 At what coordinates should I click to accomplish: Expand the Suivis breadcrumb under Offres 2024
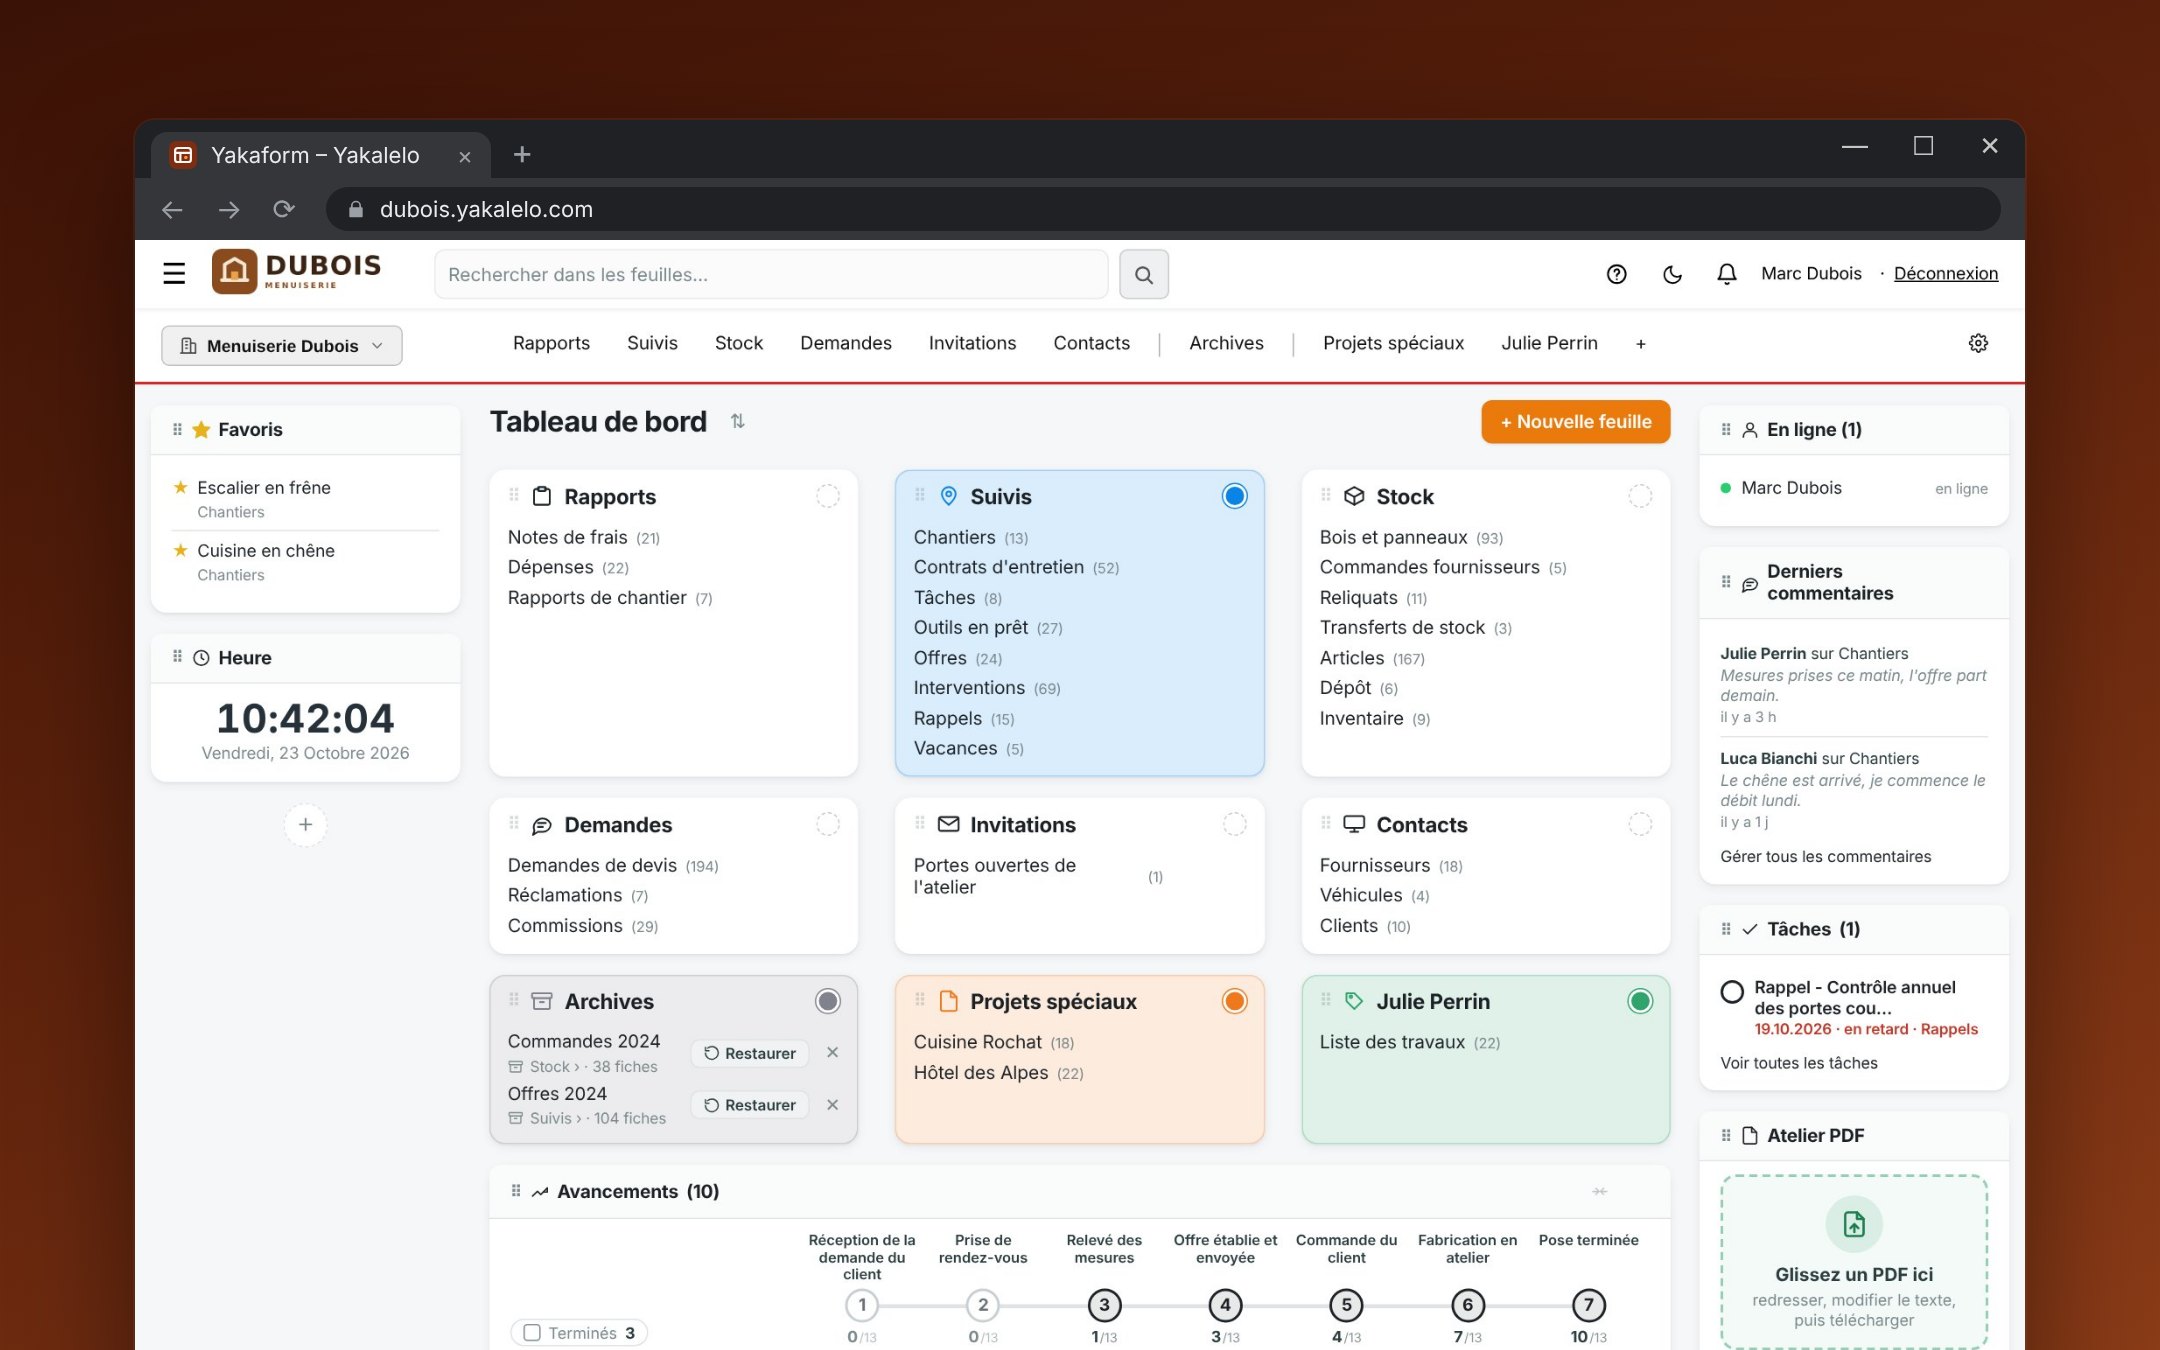[554, 1119]
